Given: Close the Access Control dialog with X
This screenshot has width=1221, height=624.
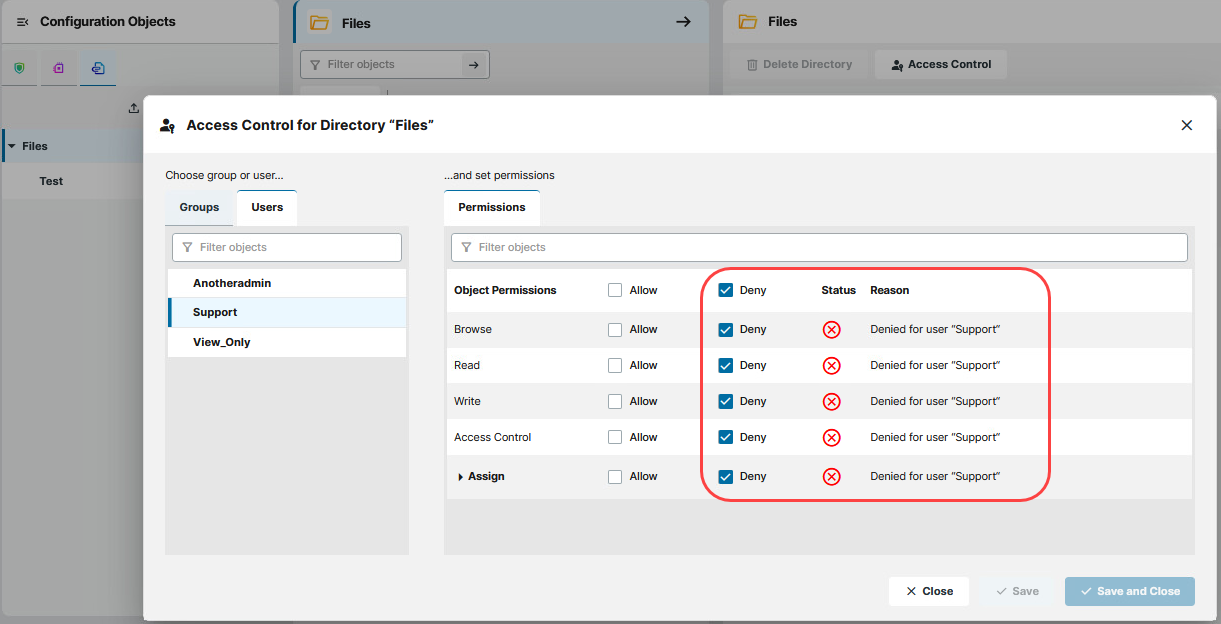Looking at the screenshot, I should tap(1187, 125).
